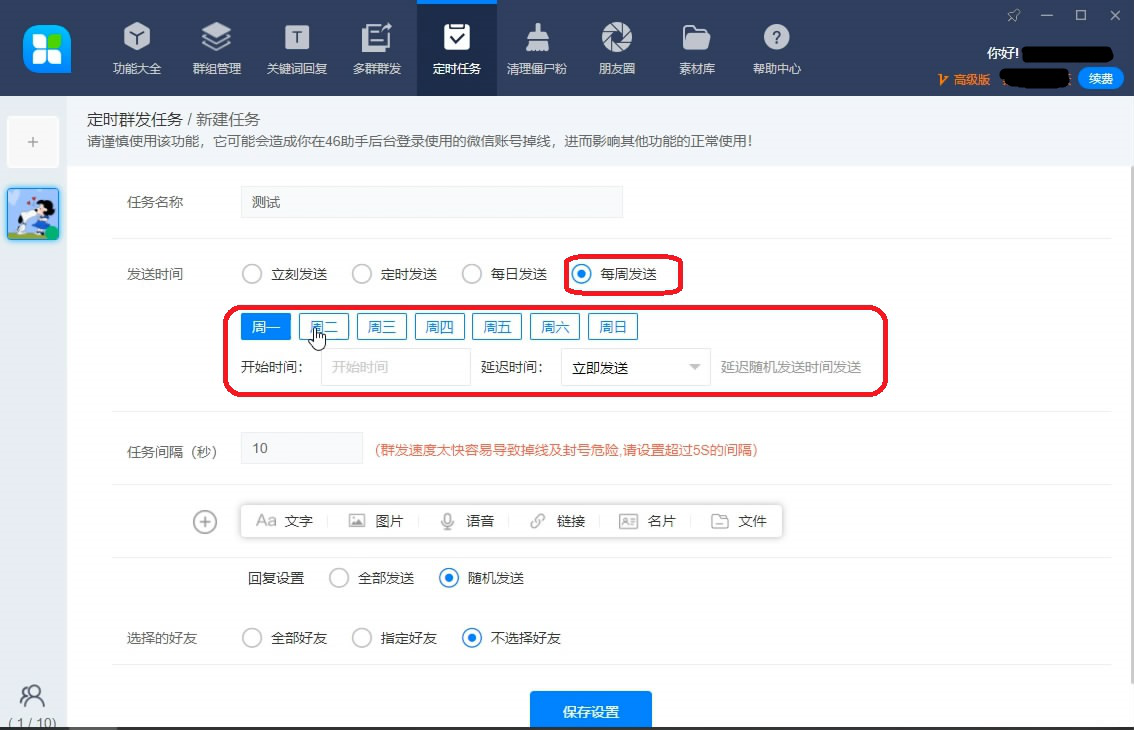1134x730 pixels.
Task: Open the 续费 renewal options
Action: [1099, 77]
